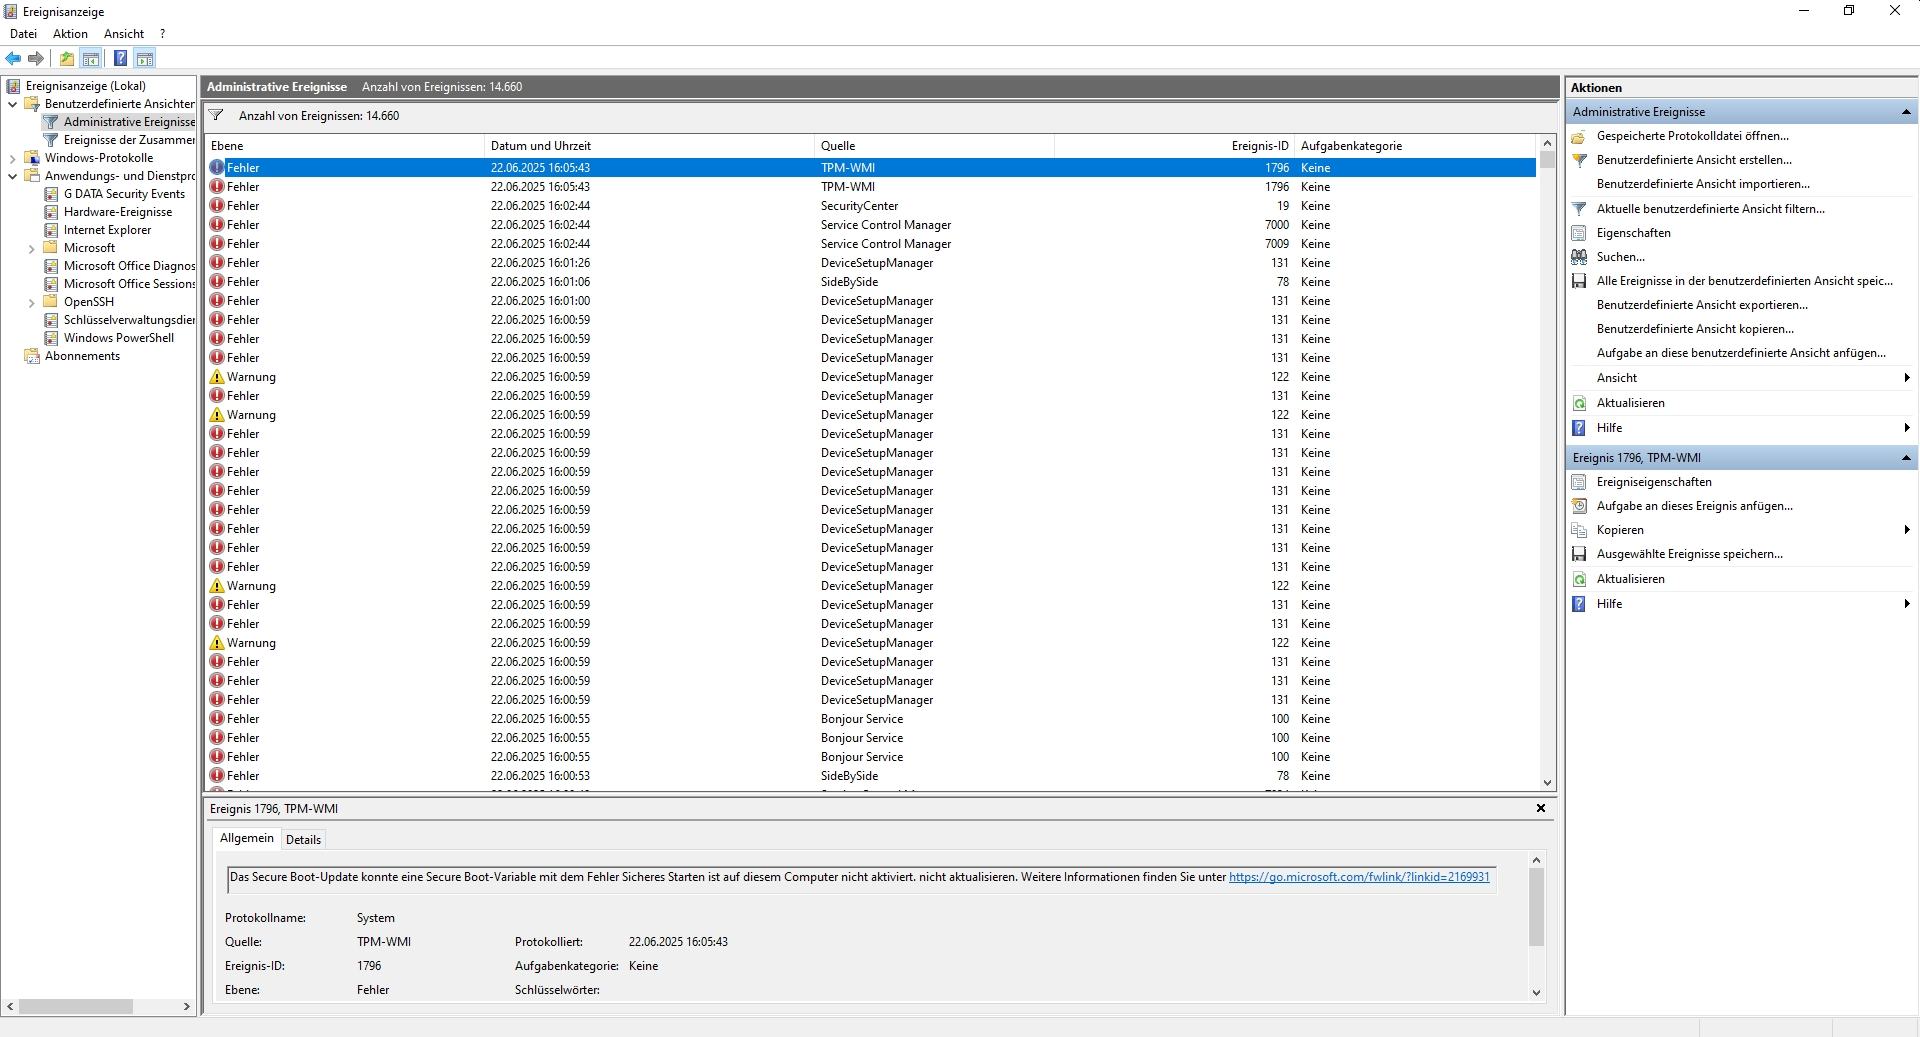The height and width of the screenshot is (1037, 1920).
Task: Switch to the Details tab
Action: point(303,840)
